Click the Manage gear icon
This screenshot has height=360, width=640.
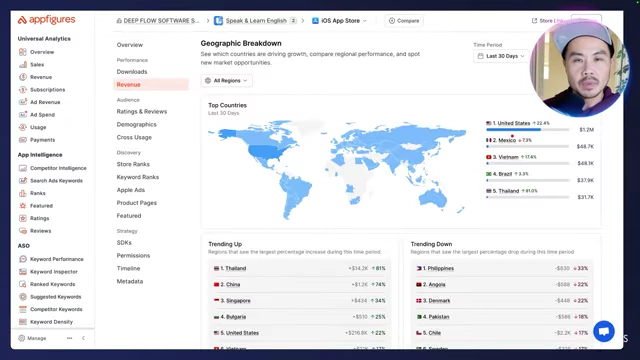22,338
